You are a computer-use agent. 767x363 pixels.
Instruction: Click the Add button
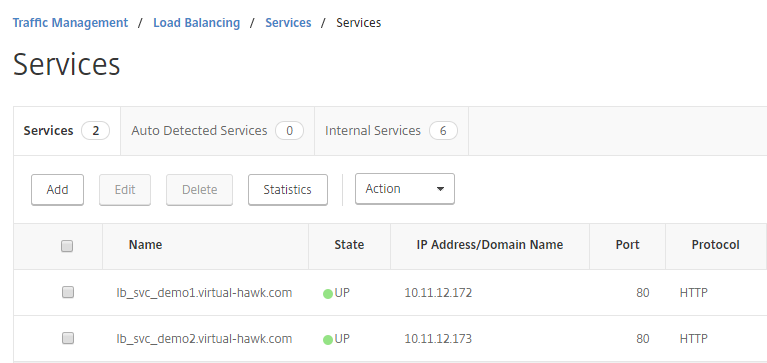coord(57,190)
